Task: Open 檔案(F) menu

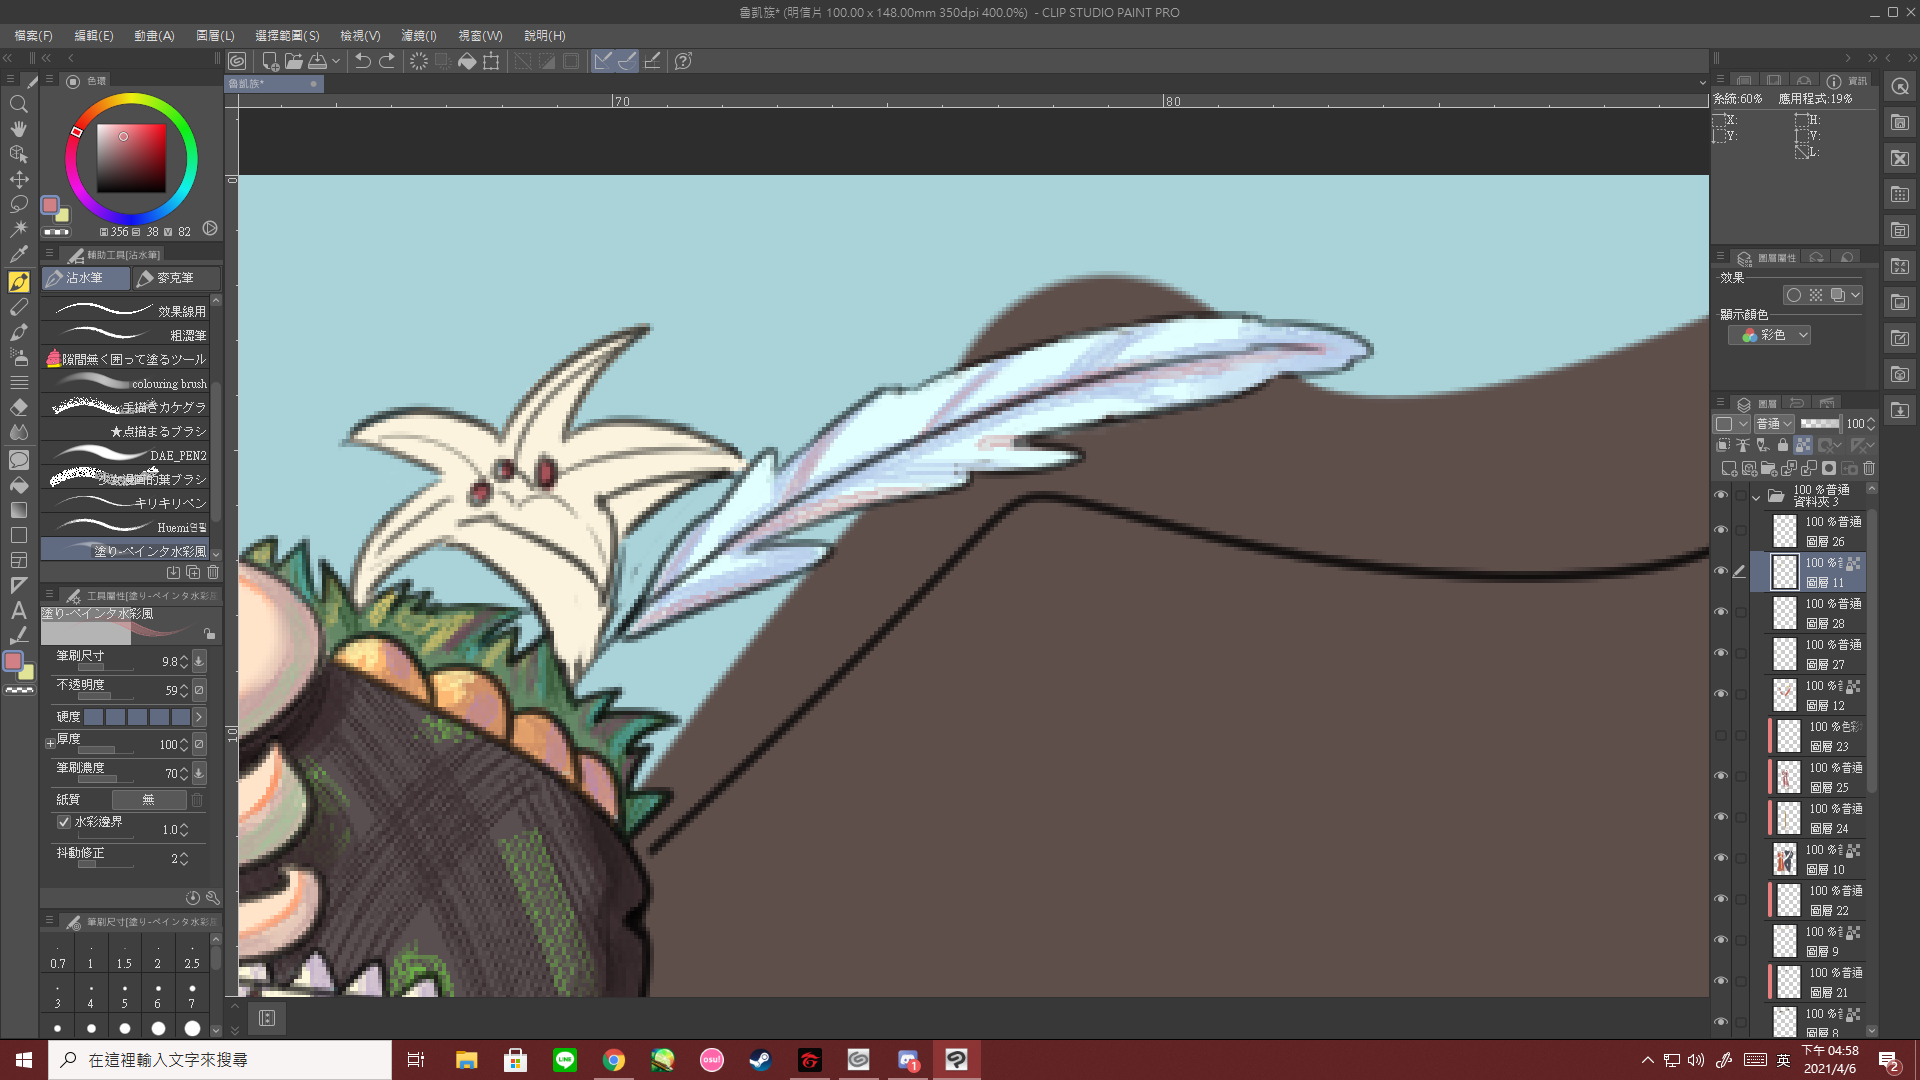Action: click(x=34, y=35)
